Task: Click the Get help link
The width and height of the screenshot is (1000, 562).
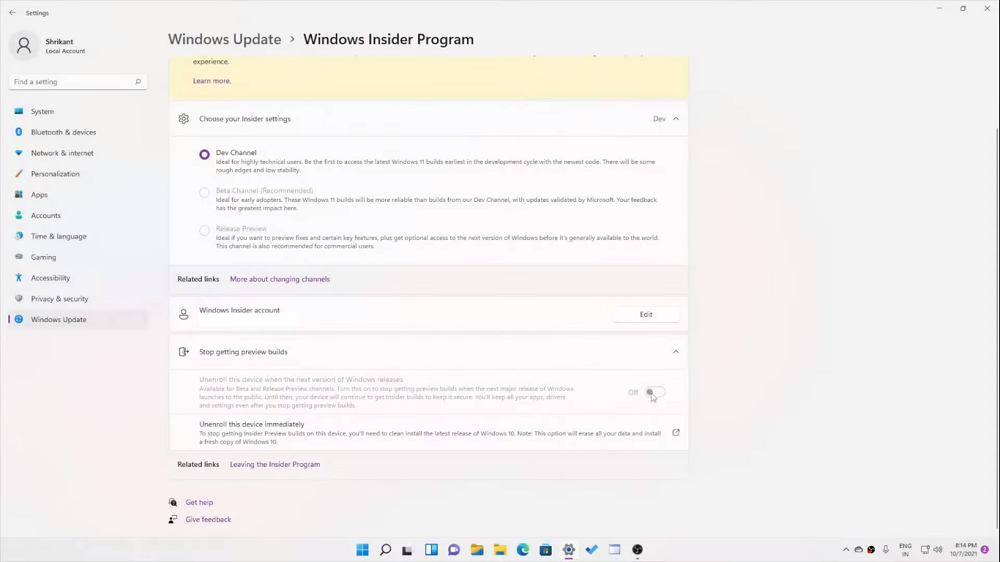Action: 199,503
